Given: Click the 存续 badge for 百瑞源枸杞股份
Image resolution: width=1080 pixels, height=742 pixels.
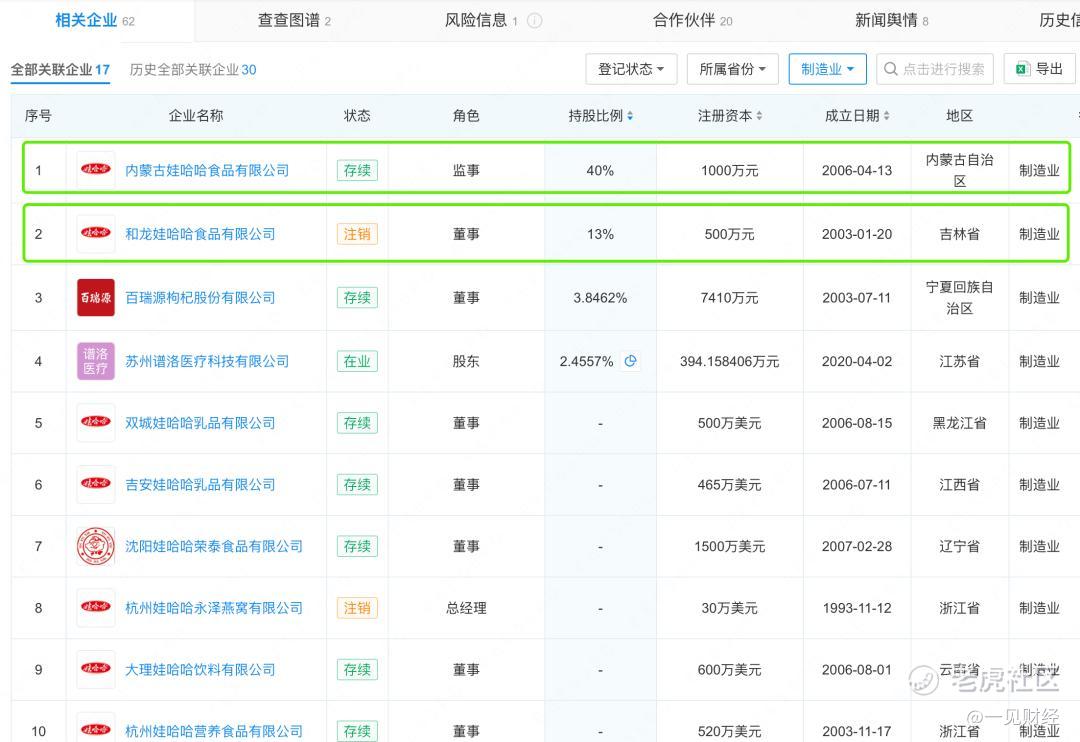Looking at the screenshot, I should click(357, 298).
